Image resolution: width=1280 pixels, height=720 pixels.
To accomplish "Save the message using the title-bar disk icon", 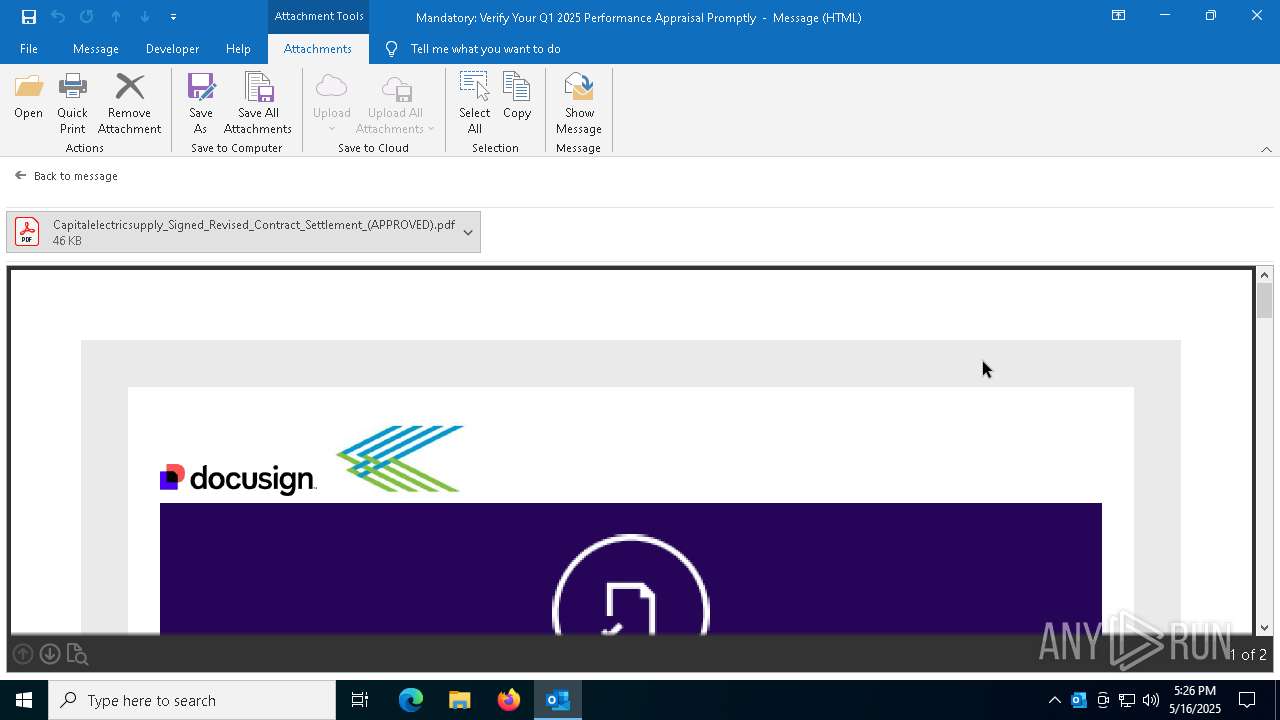I will 29,17.
